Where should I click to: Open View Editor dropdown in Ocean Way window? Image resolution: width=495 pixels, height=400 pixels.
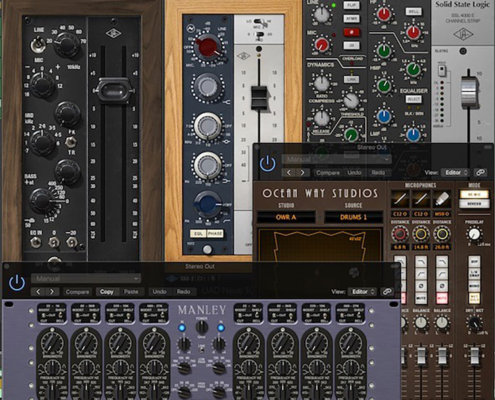pyautogui.click(x=456, y=173)
